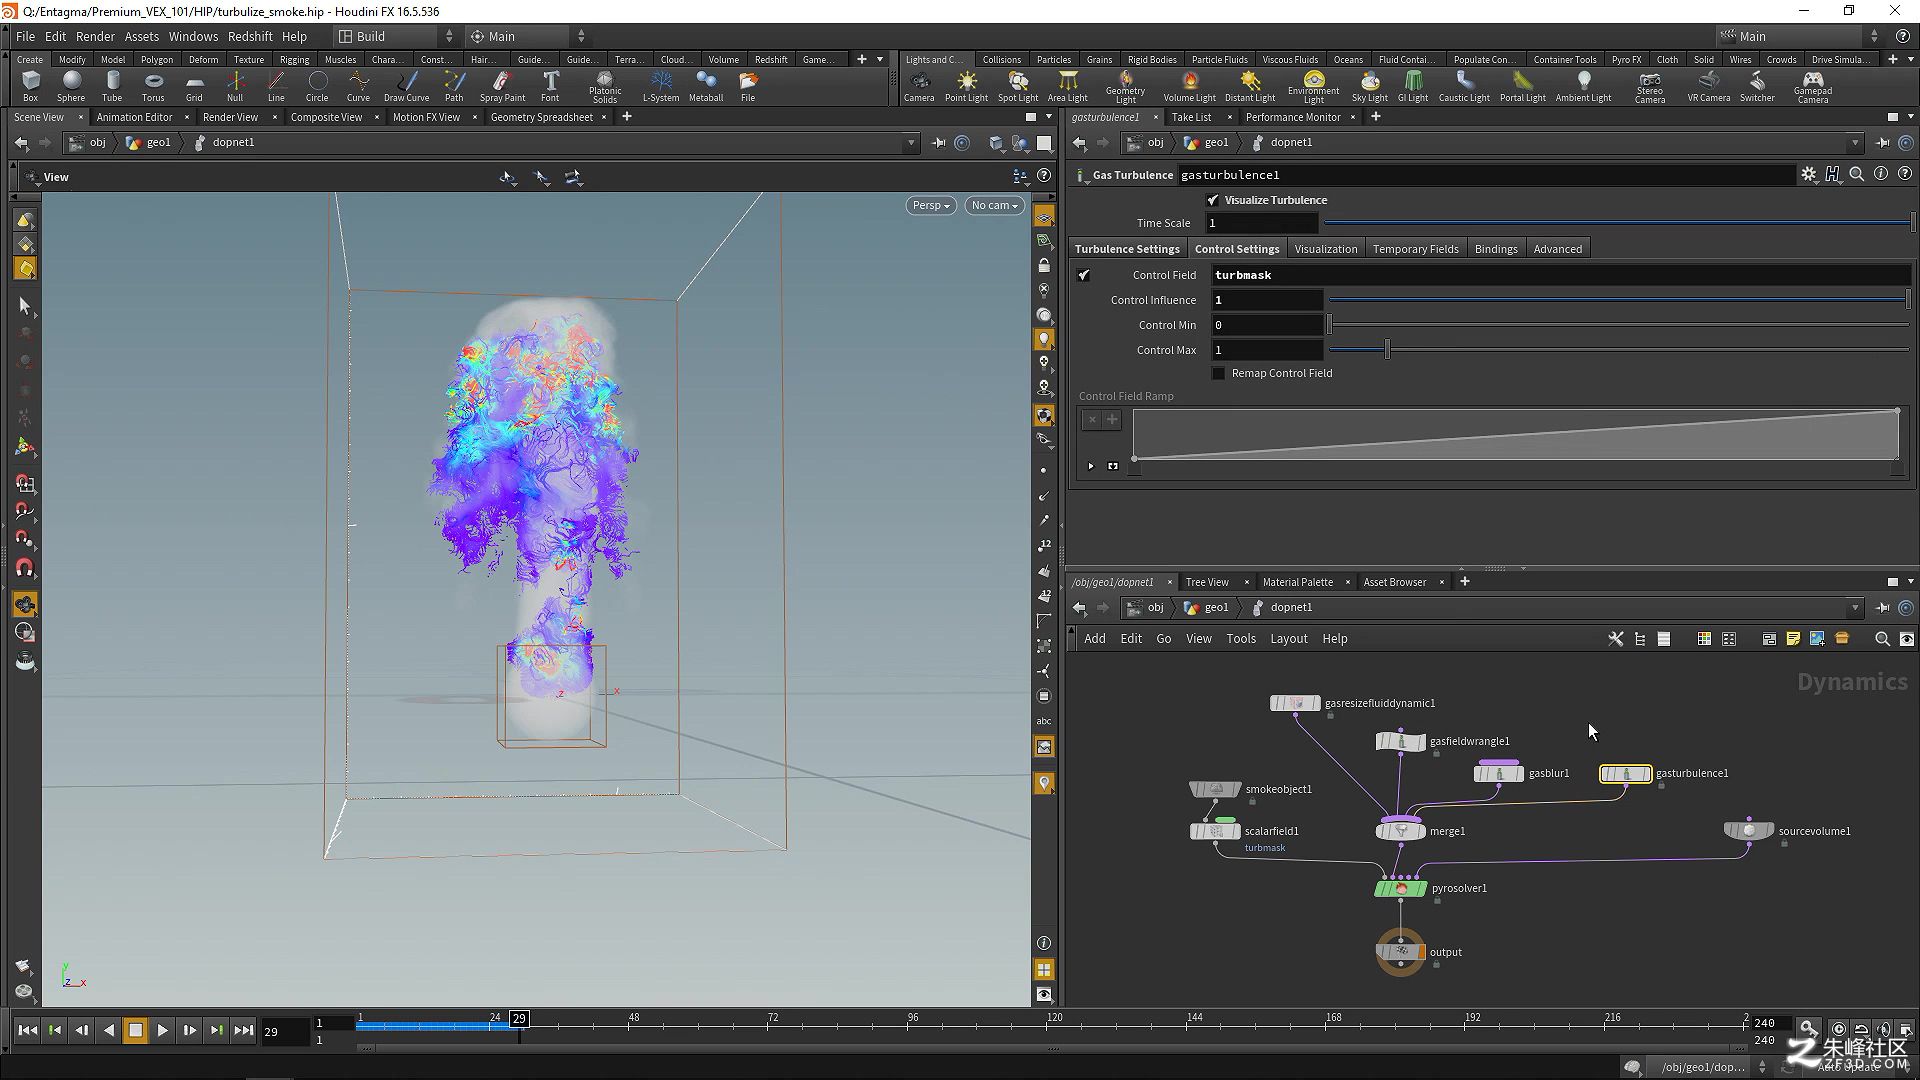This screenshot has height=1080, width=1920.
Task: Add a point to the ramp
Action: pyautogui.click(x=1111, y=420)
